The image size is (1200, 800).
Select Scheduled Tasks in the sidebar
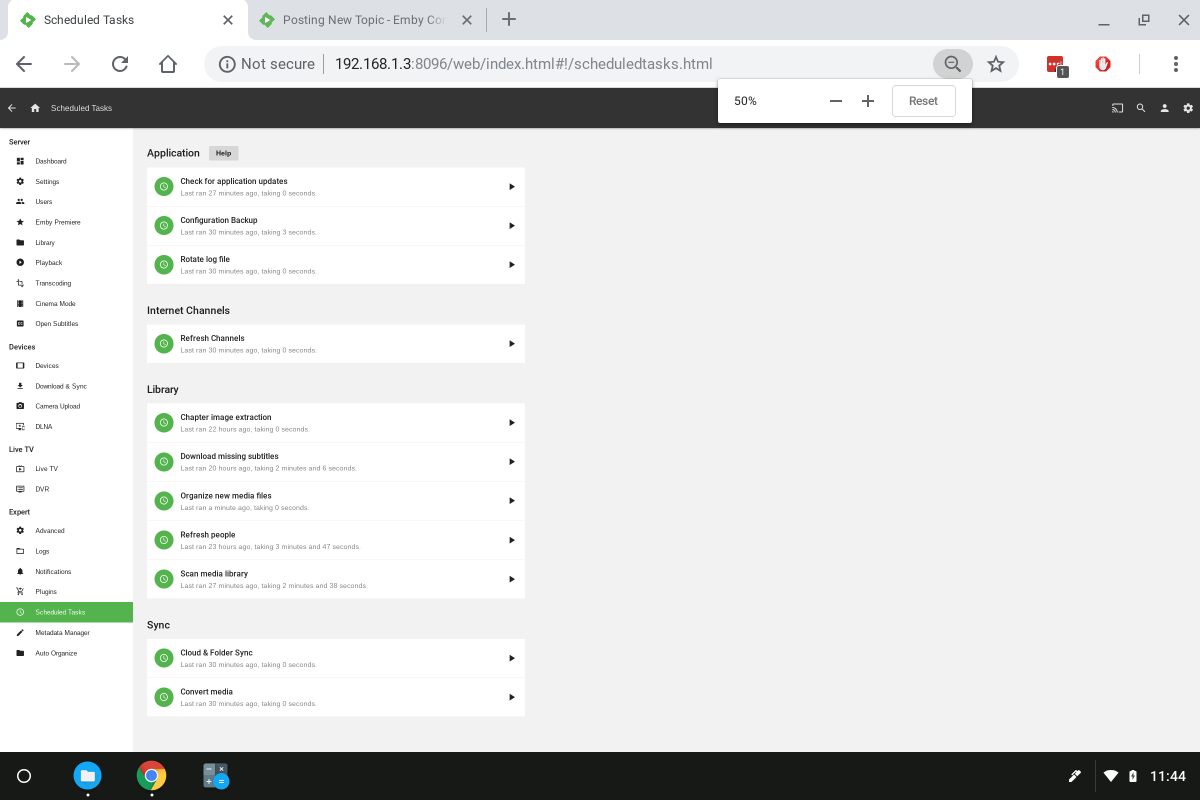coord(66,612)
